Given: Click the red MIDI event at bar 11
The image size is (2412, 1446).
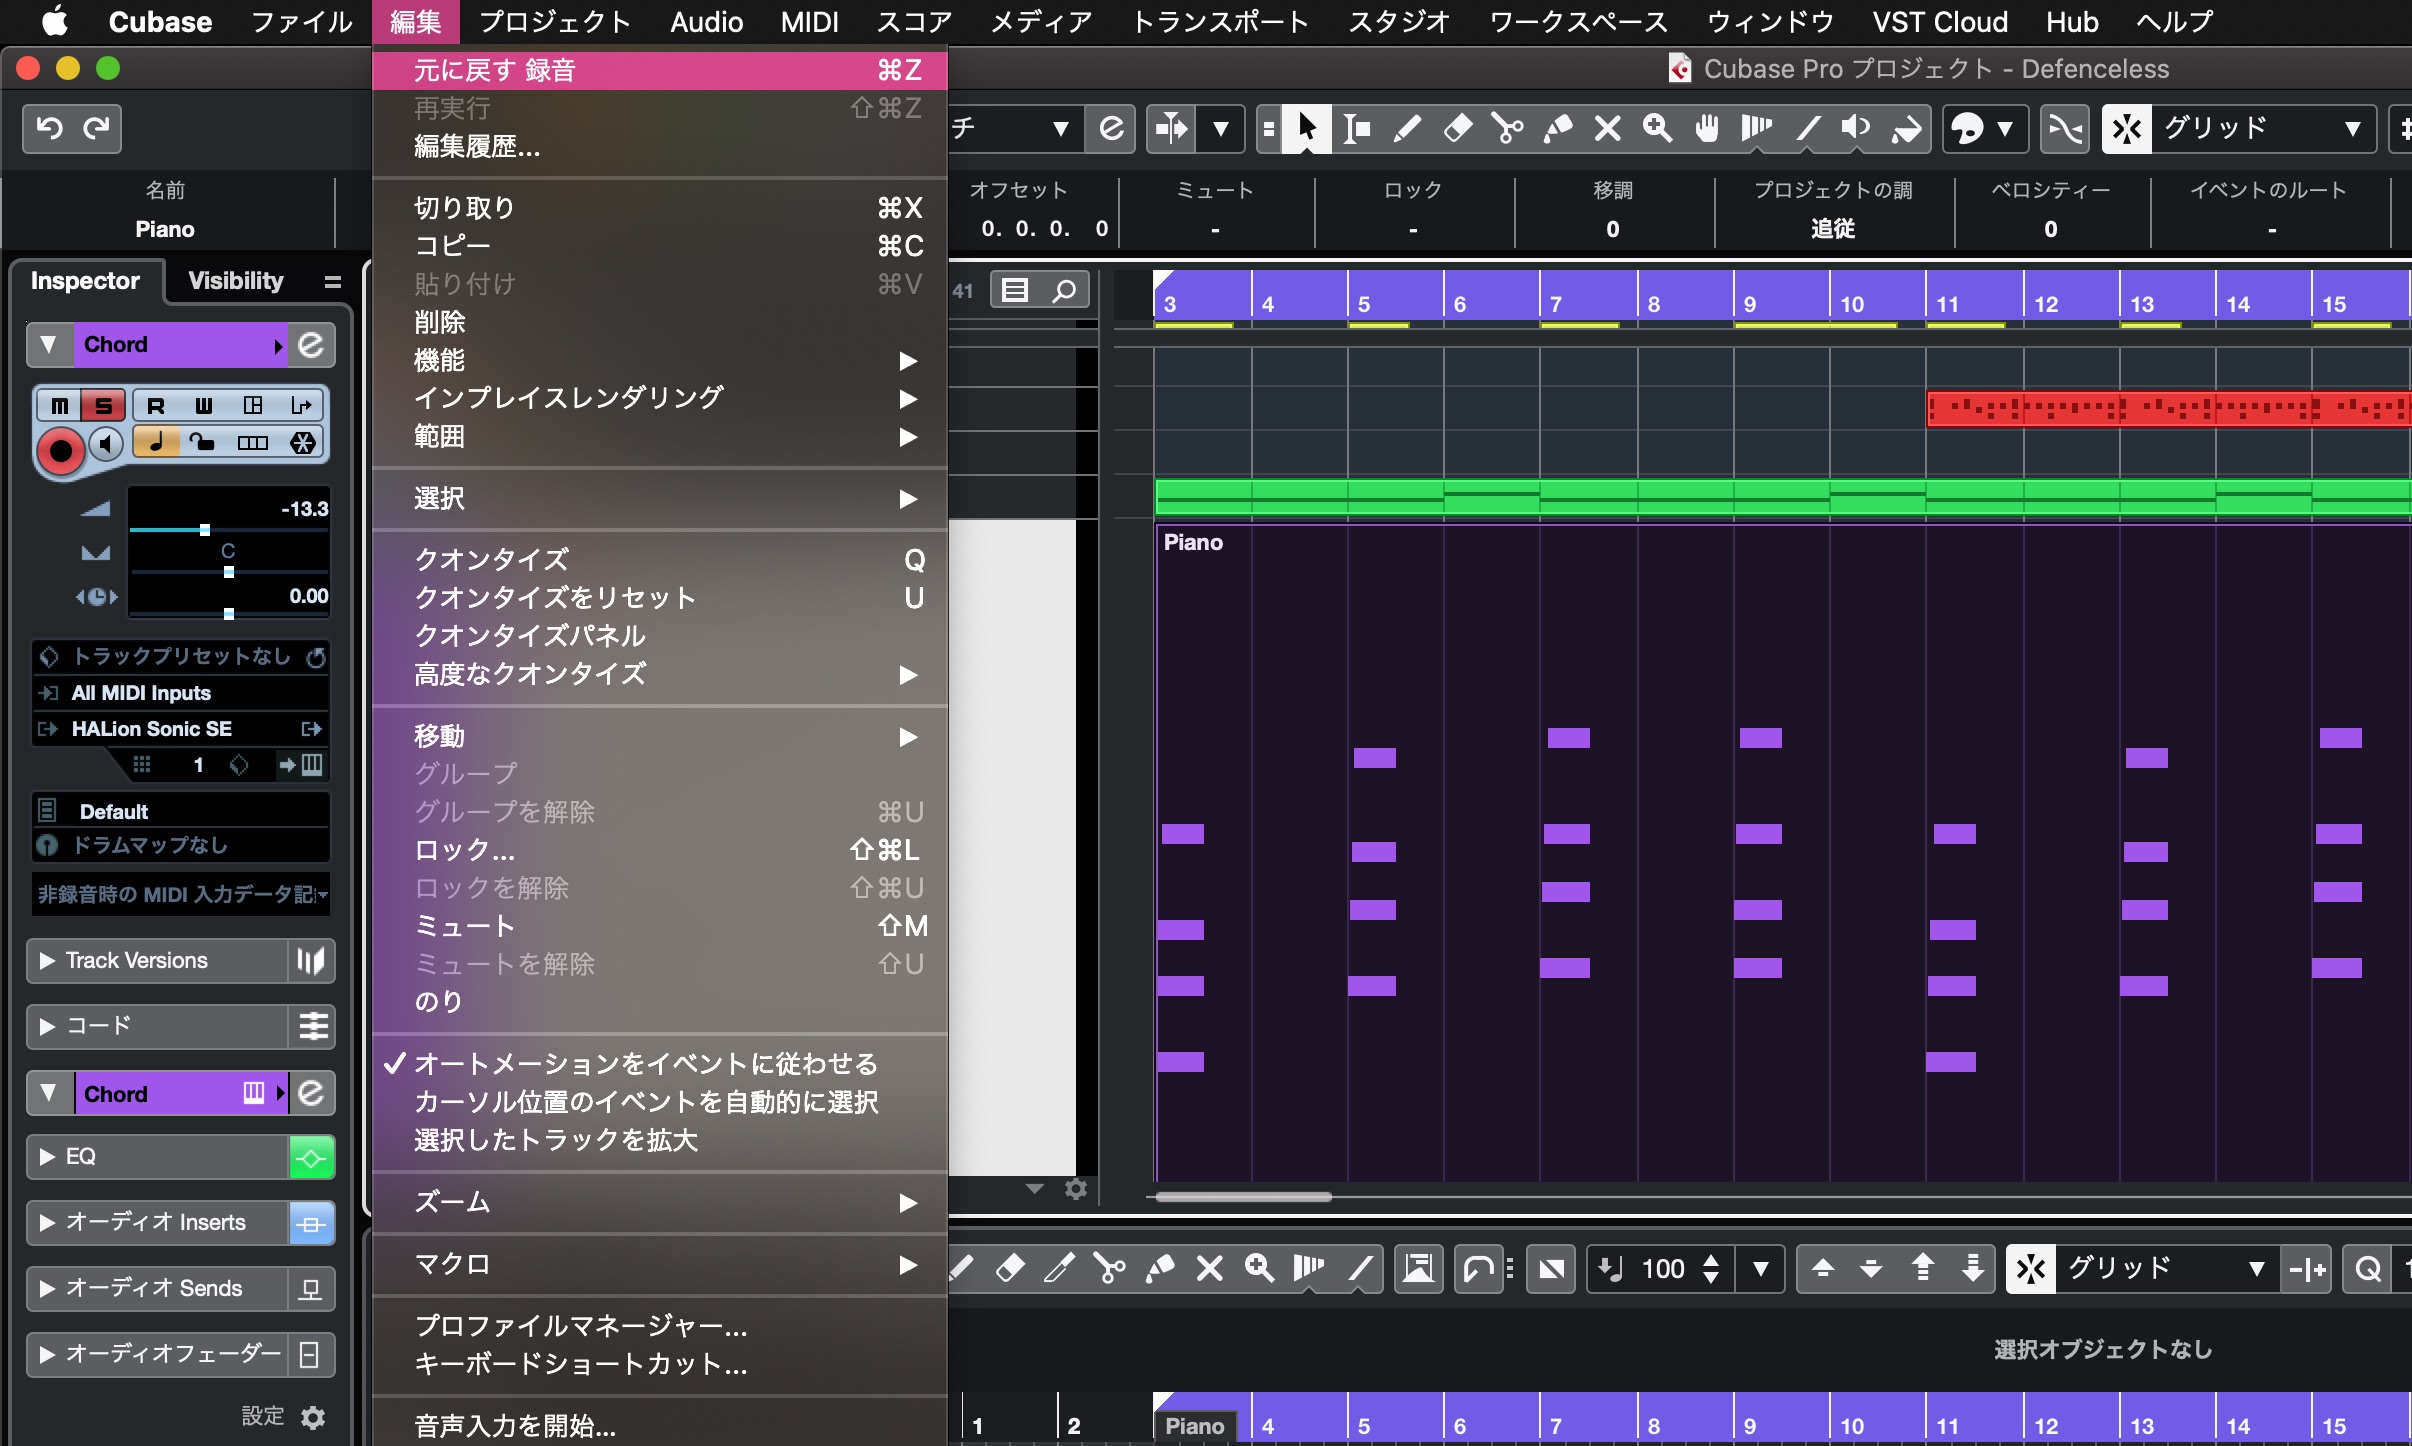Looking at the screenshot, I should [2168, 409].
